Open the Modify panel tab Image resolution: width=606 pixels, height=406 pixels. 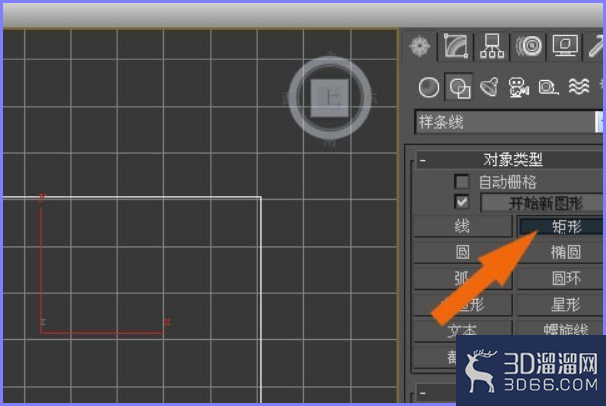[455, 46]
